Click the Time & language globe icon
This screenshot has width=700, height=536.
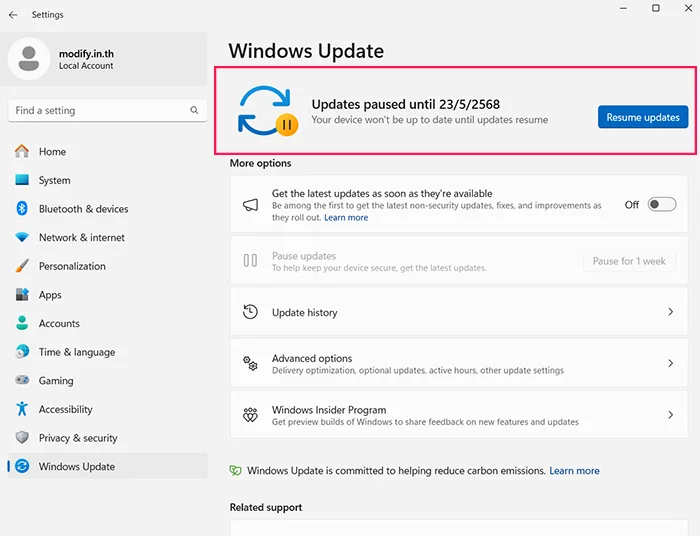pos(22,352)
